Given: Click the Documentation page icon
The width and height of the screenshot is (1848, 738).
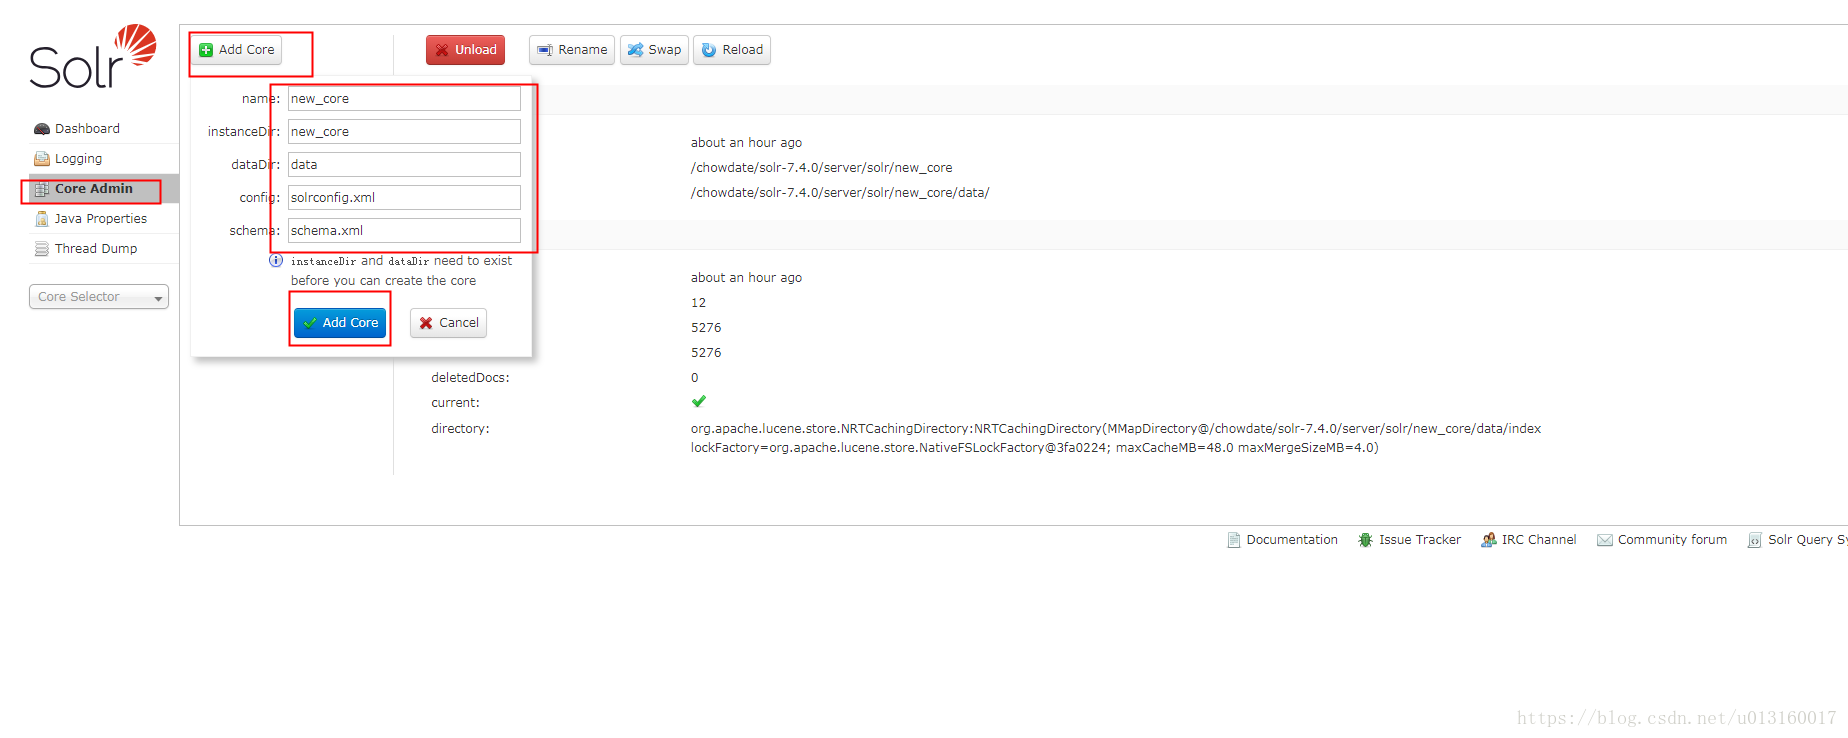Looking at the screenshot, I should point(1234,540).
